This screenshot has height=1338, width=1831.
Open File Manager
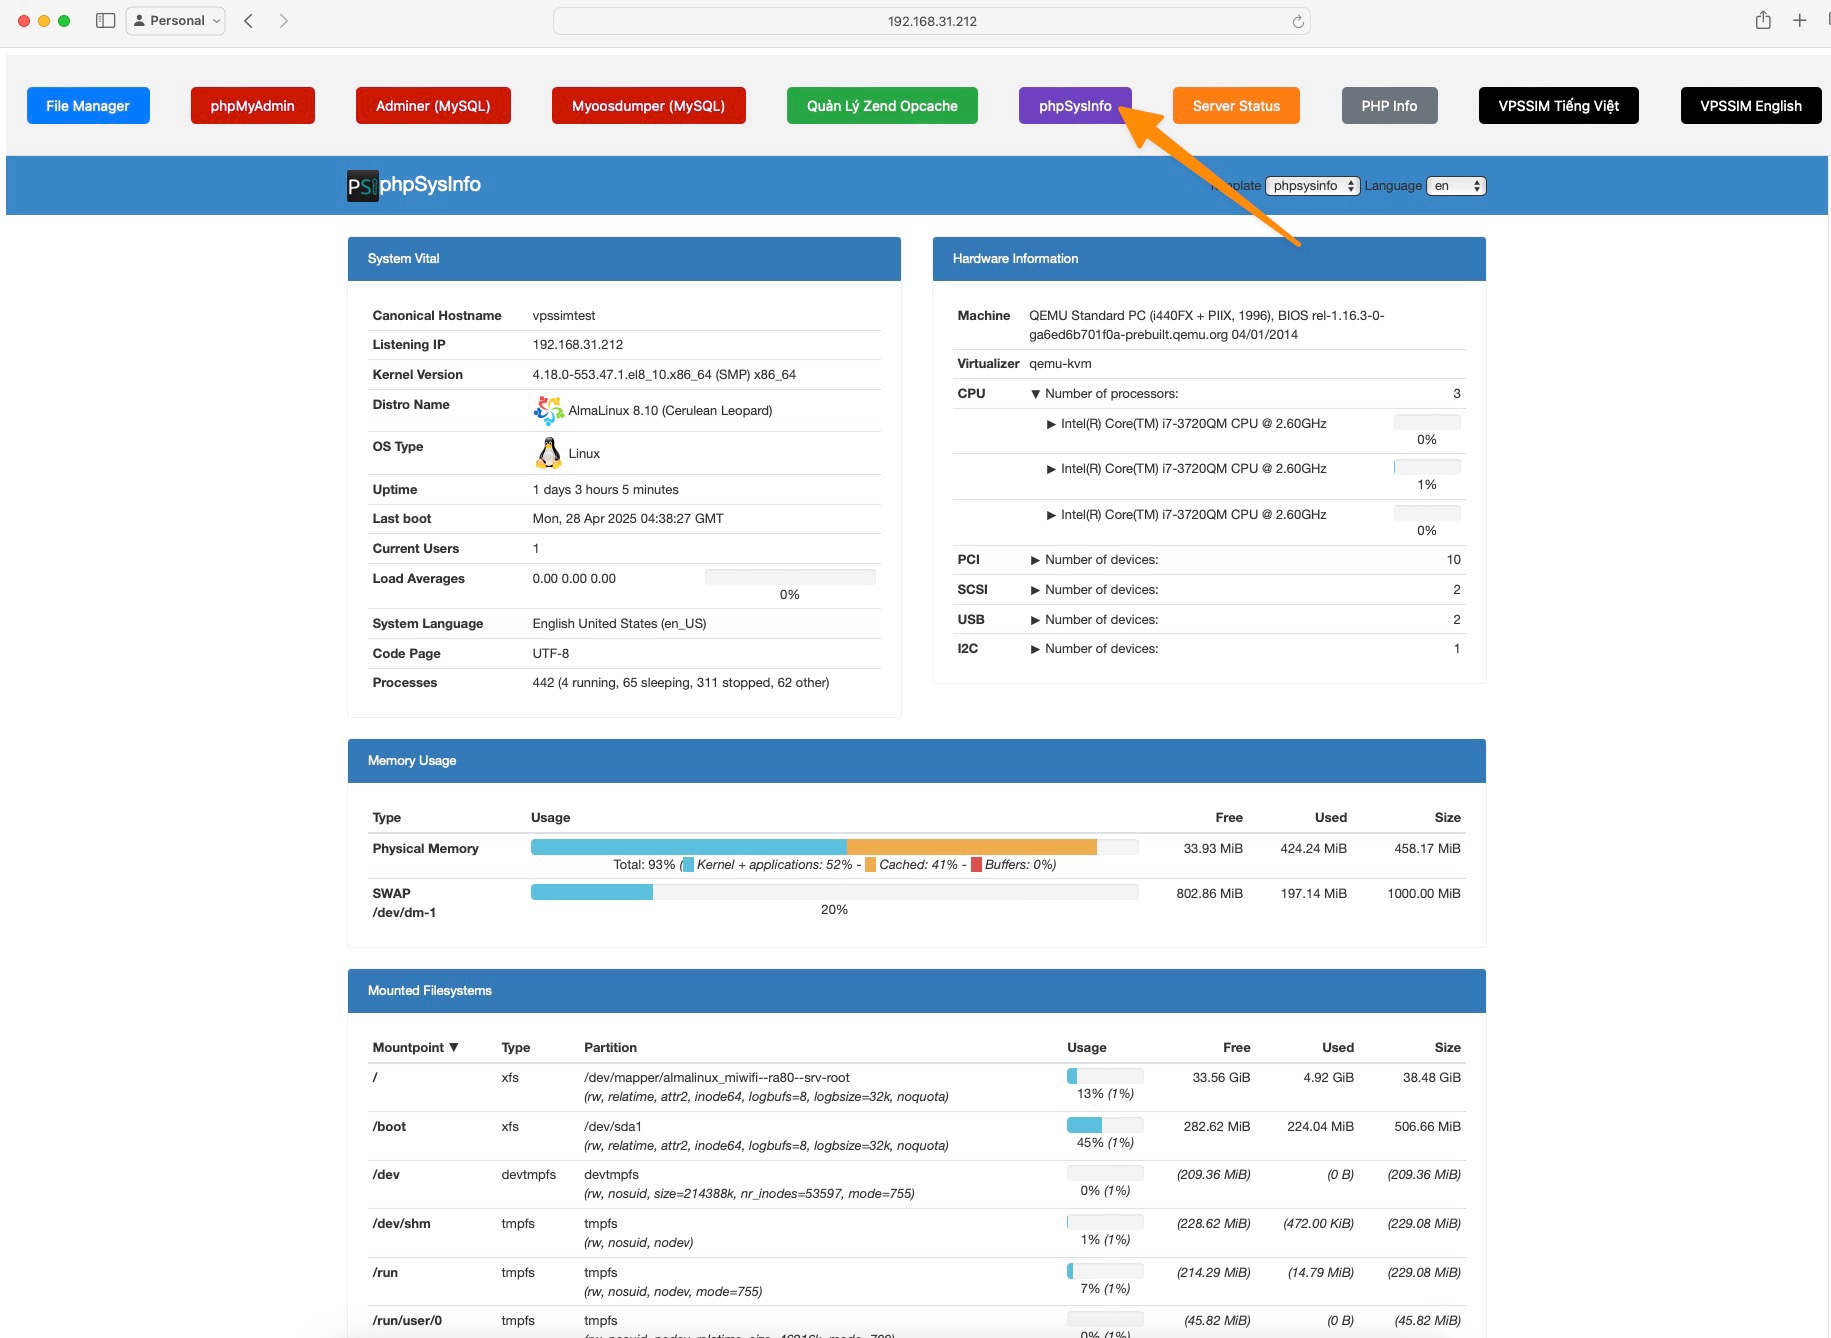click(x=88, y=105)
